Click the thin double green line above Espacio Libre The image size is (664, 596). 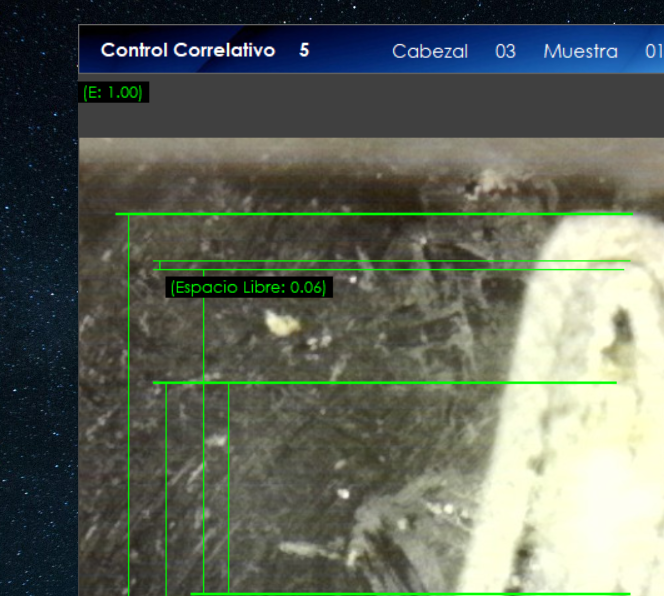coord(390,265)
